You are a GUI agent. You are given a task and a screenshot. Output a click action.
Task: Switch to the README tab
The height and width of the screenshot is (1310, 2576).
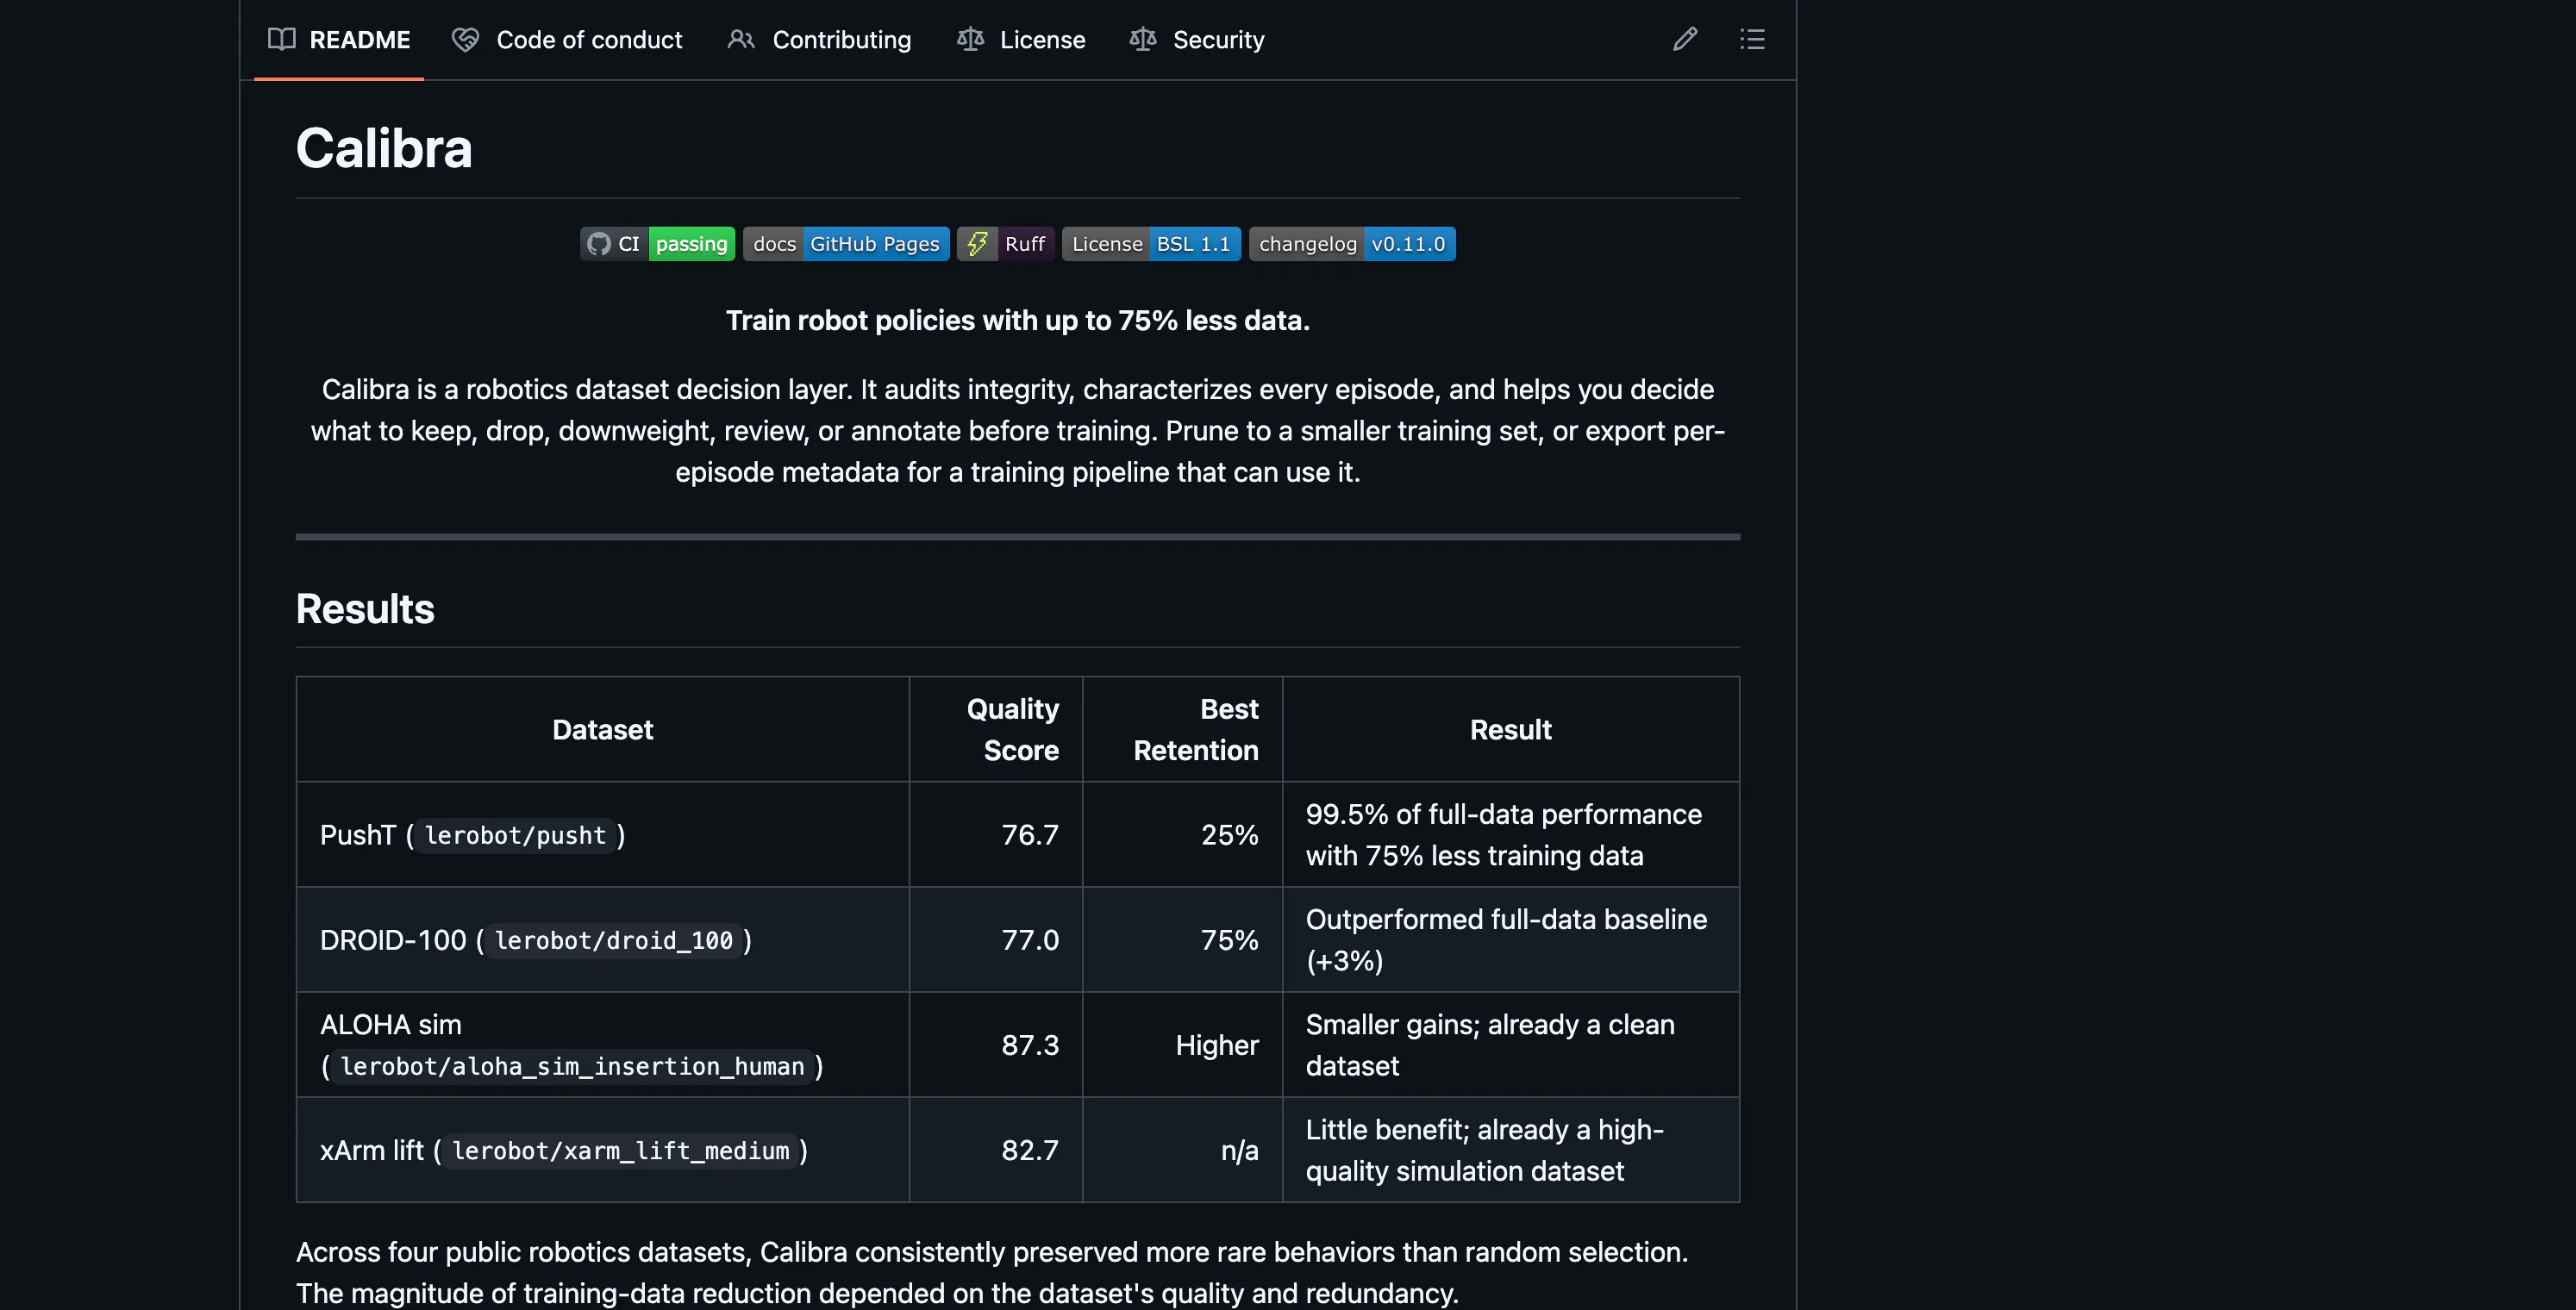pos(339,40)
